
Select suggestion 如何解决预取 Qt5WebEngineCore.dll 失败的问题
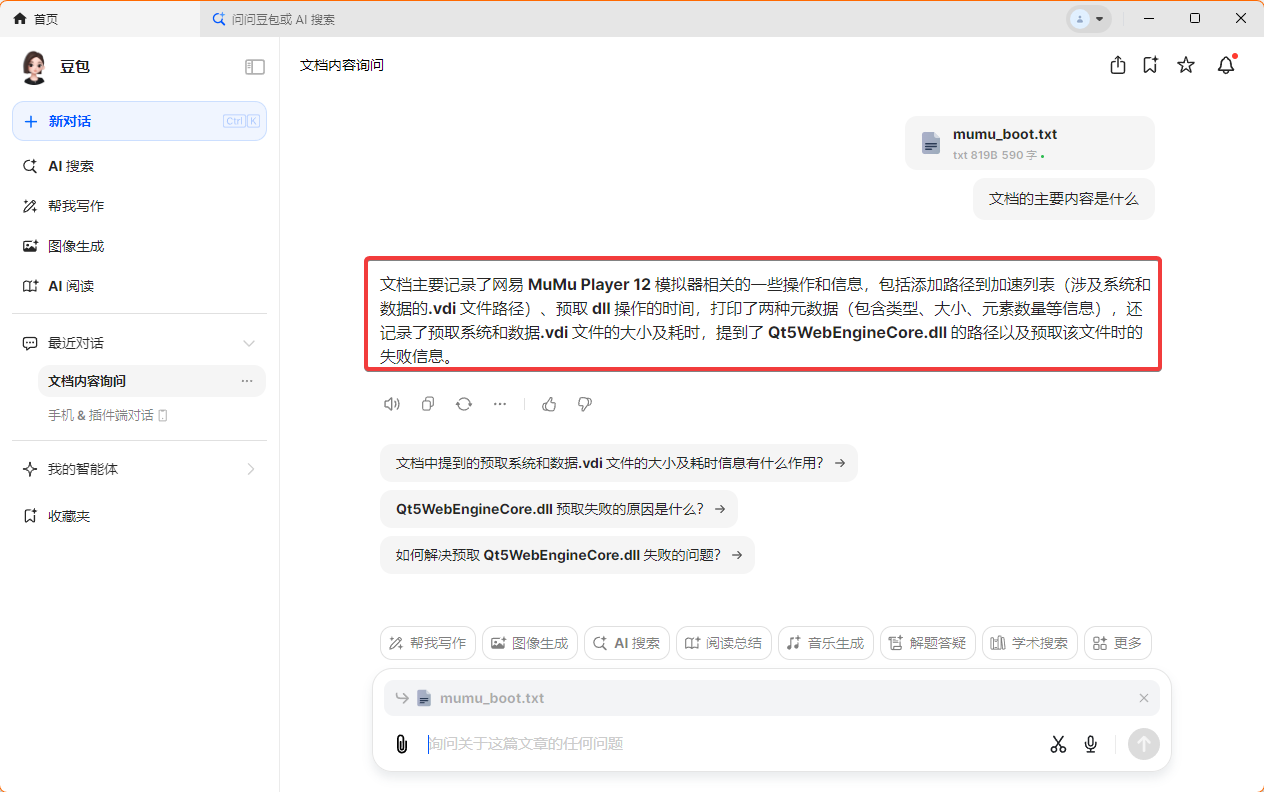567,555
